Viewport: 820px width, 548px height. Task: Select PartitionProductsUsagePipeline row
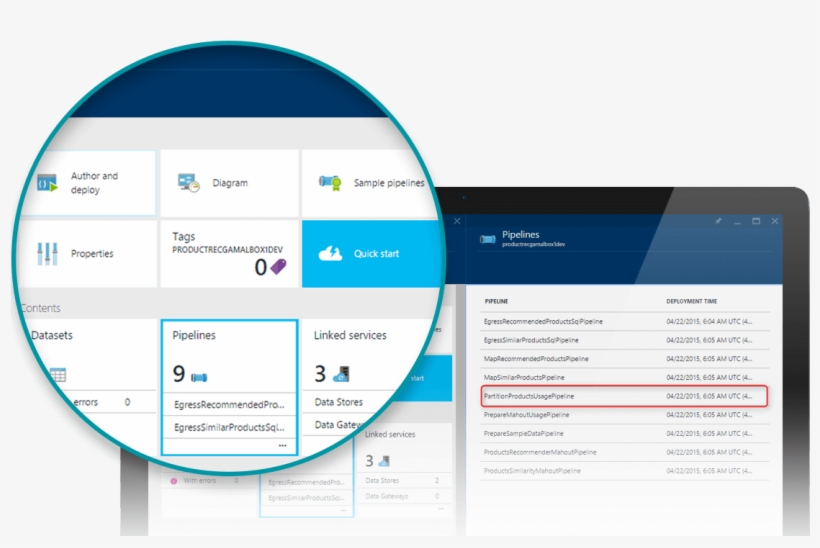(x=624, y=396)
